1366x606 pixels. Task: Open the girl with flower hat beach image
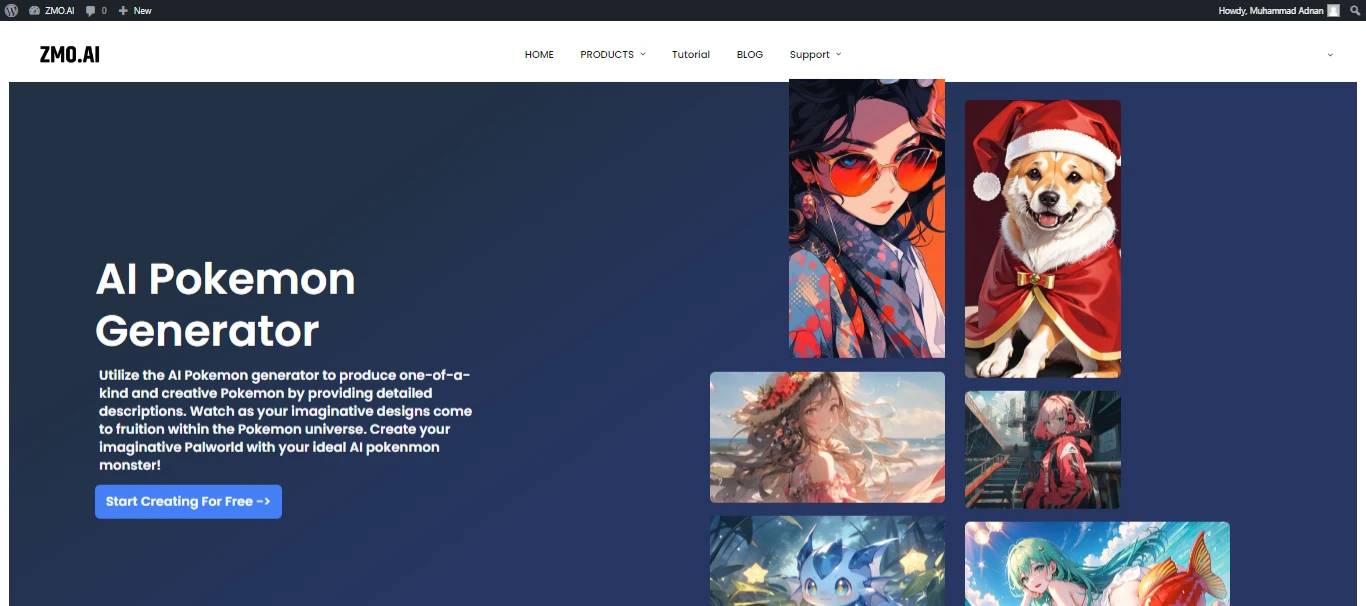[827, 437]
